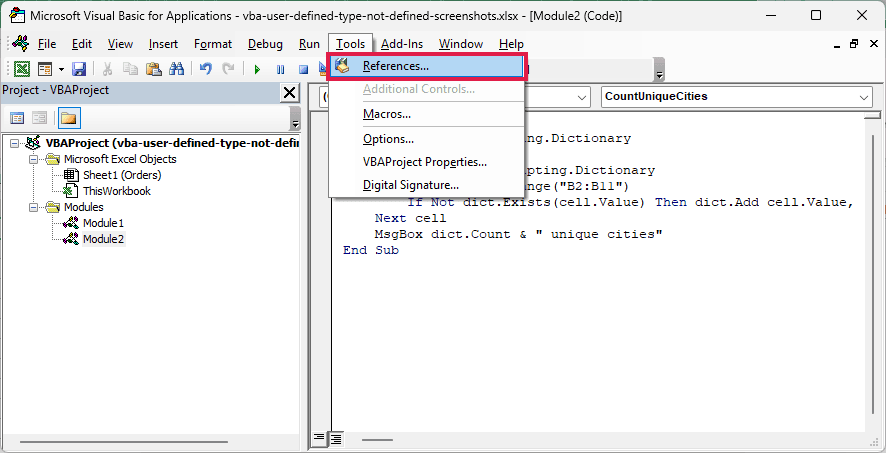
Task: Open the Edit menu
Action: click(x=82, y=44)
